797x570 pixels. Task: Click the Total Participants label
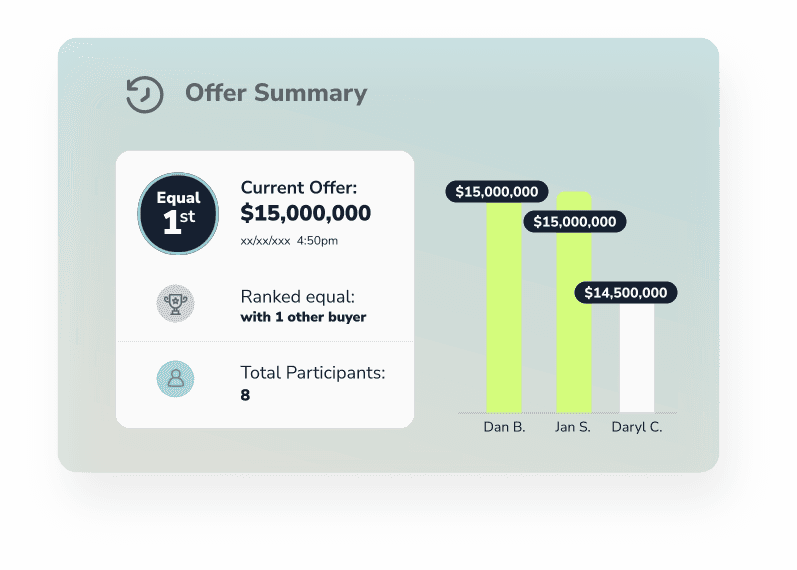[x=313, y=373]
